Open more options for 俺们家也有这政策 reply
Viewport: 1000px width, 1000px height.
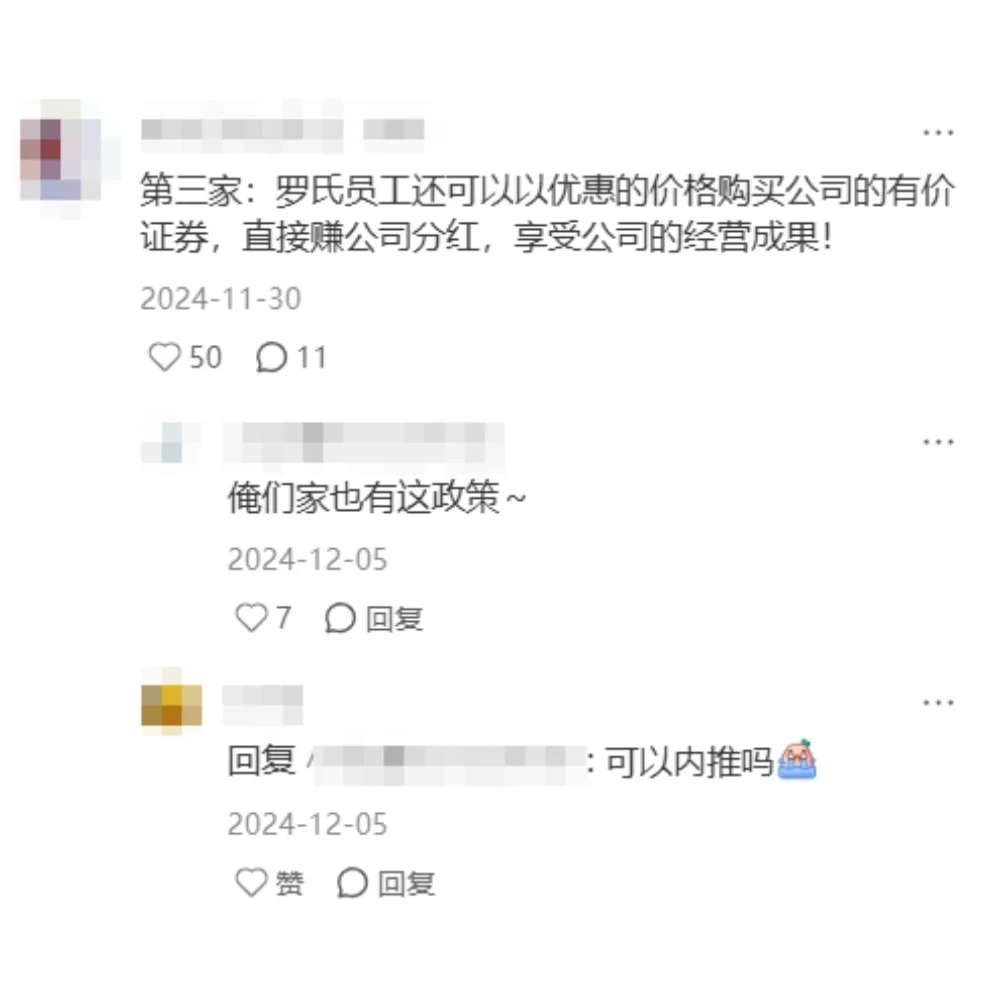(938, 441)
